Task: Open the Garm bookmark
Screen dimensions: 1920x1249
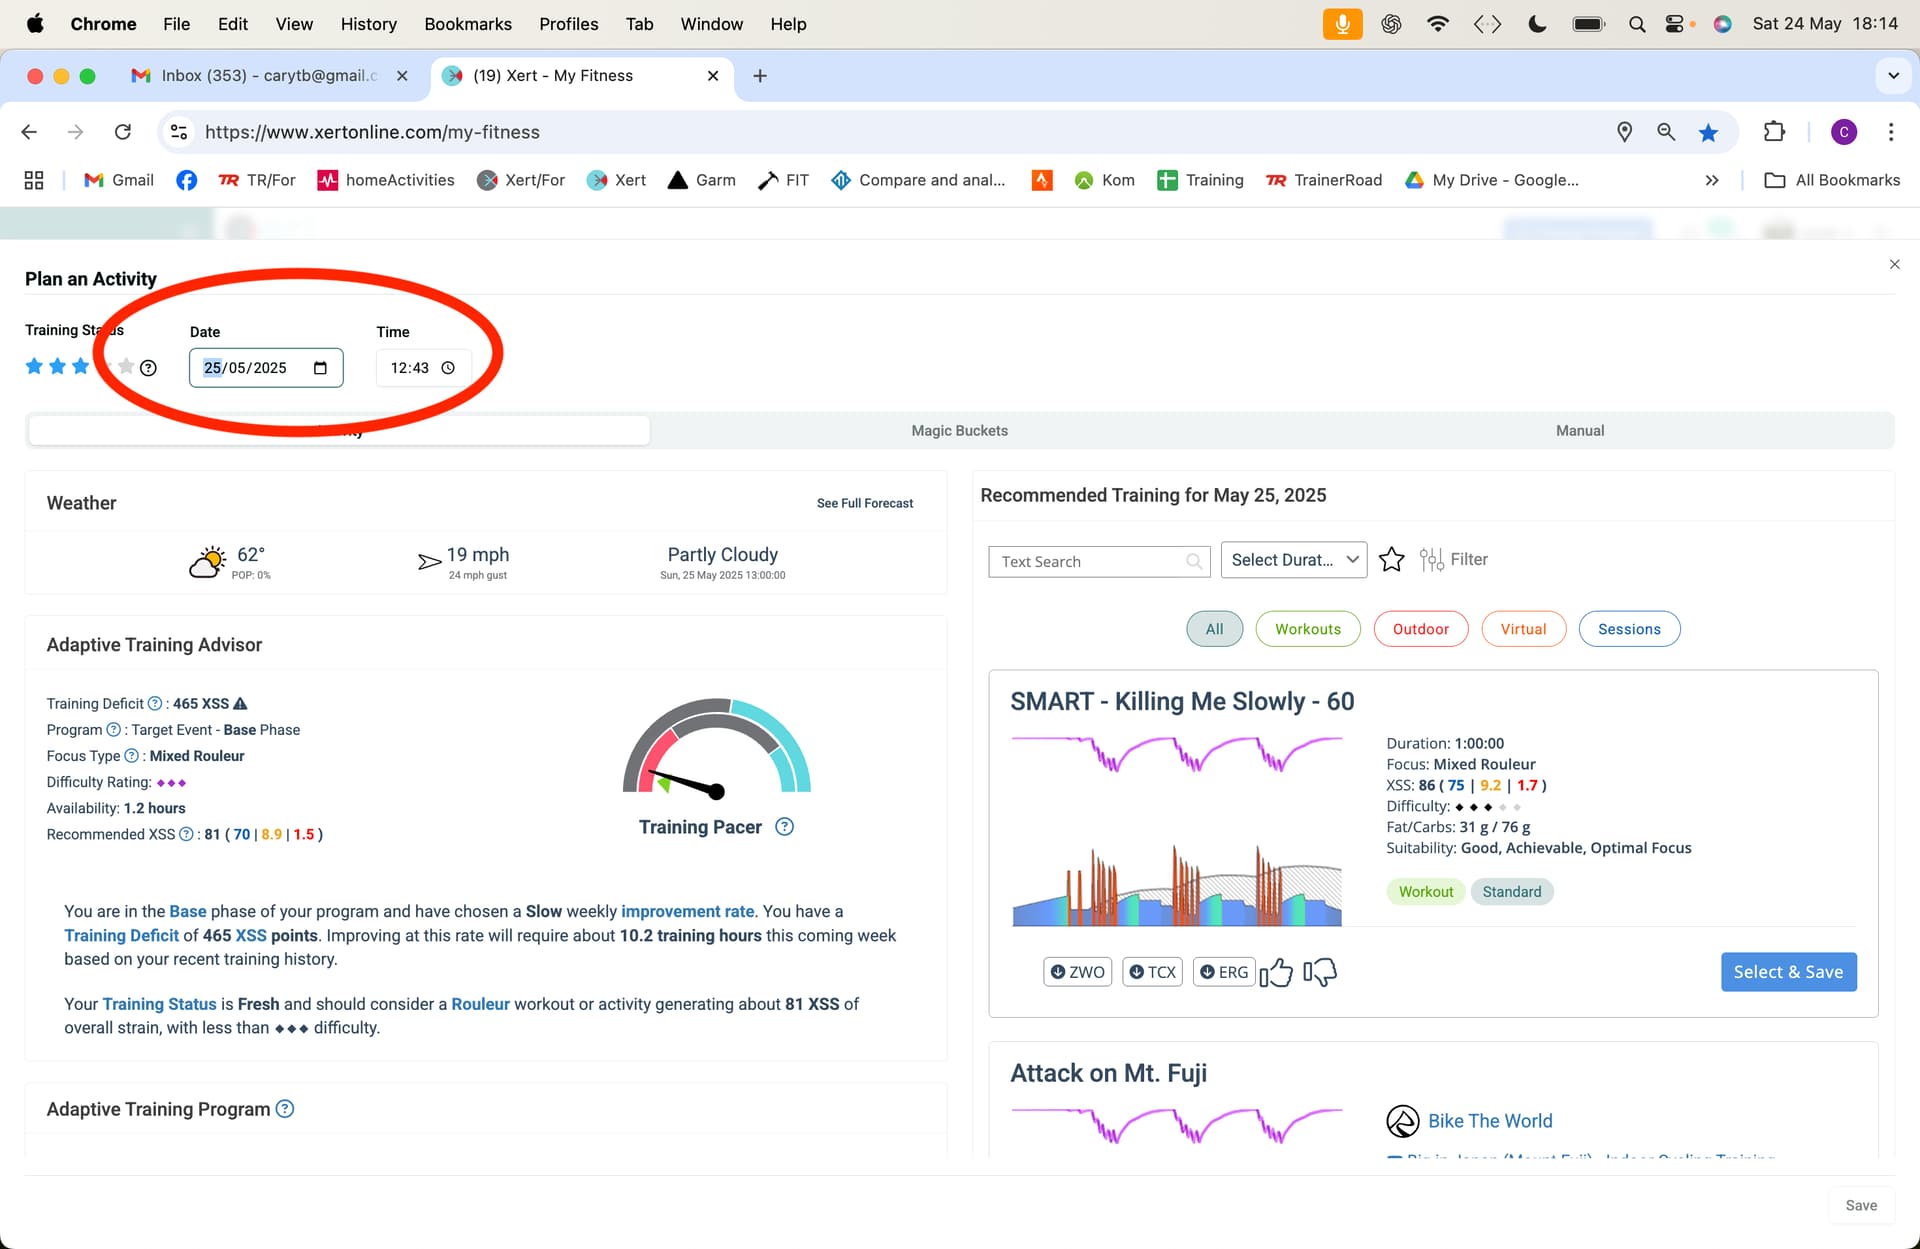Action: click(x=702, y=180)
